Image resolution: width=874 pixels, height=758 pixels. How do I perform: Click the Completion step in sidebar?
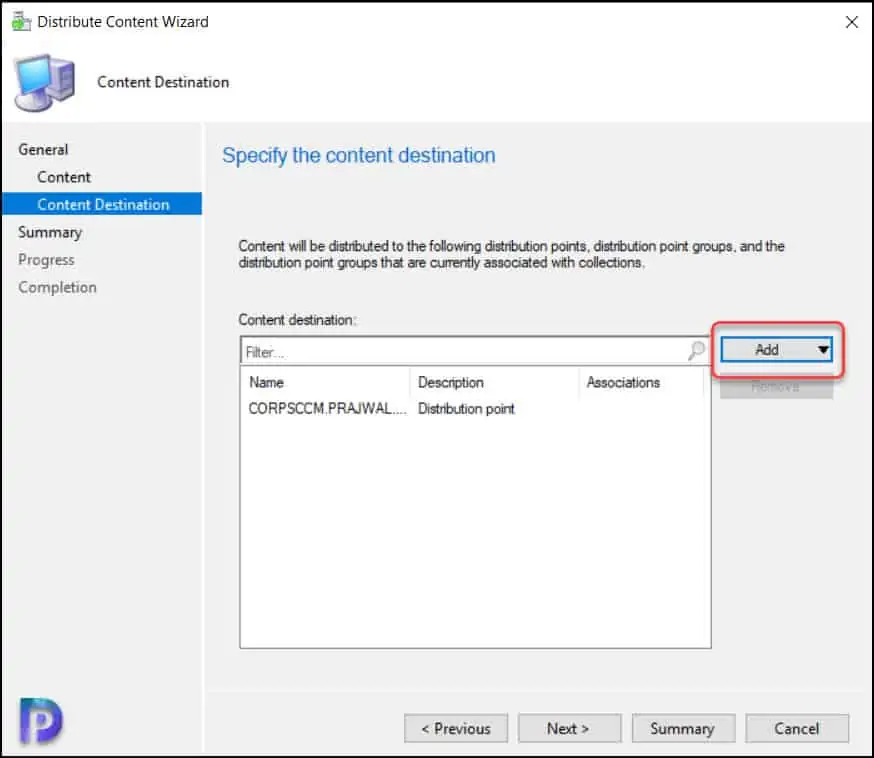tap(57, 287)
